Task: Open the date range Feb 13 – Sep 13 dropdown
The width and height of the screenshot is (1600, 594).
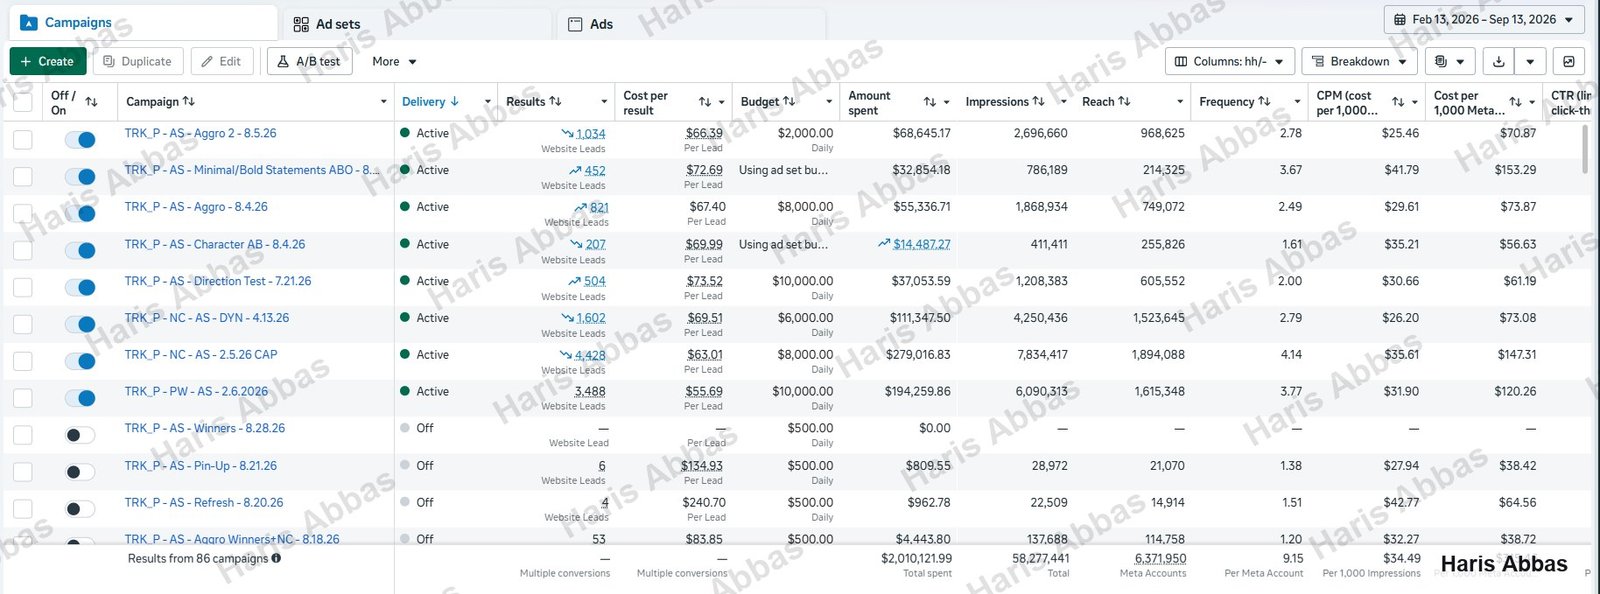Action: (1484, 19)
